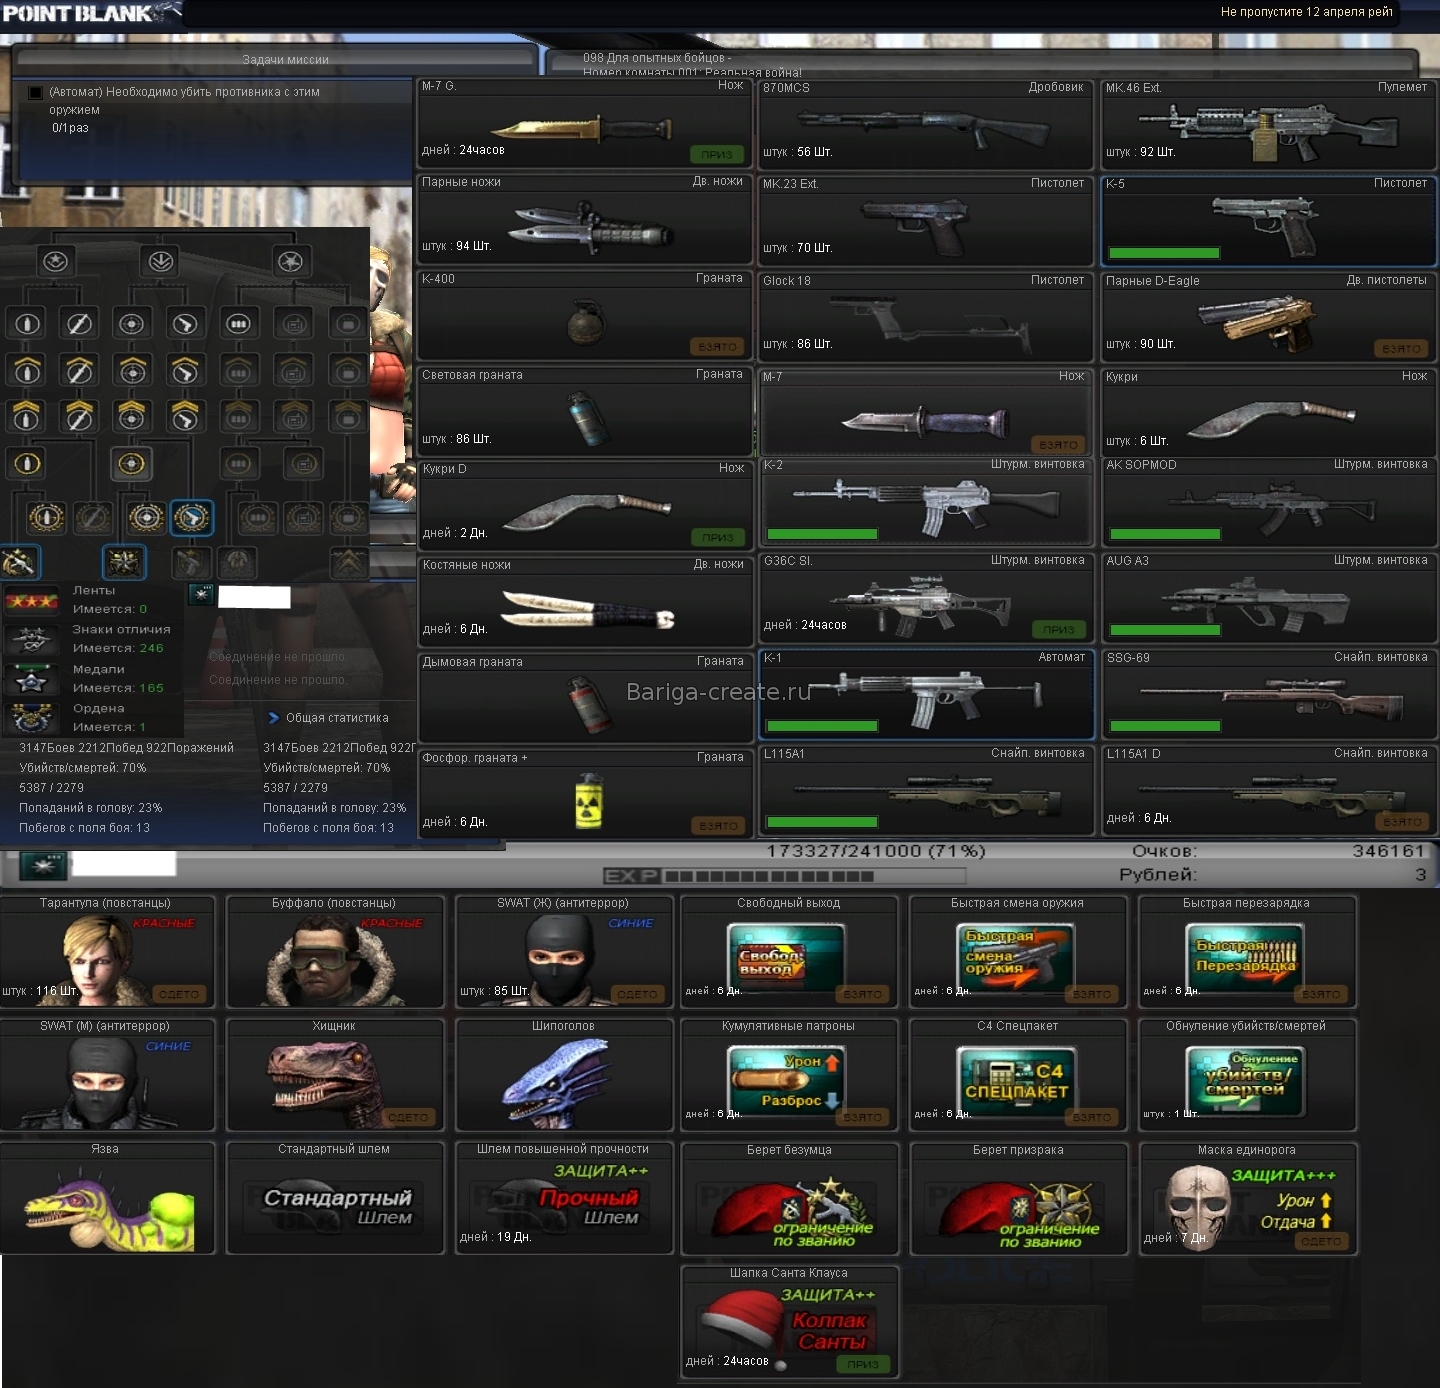Click the EXP progress bar
This screenshot has width=1440, height=1388.
pyautogui.click(x=785, y=876)
